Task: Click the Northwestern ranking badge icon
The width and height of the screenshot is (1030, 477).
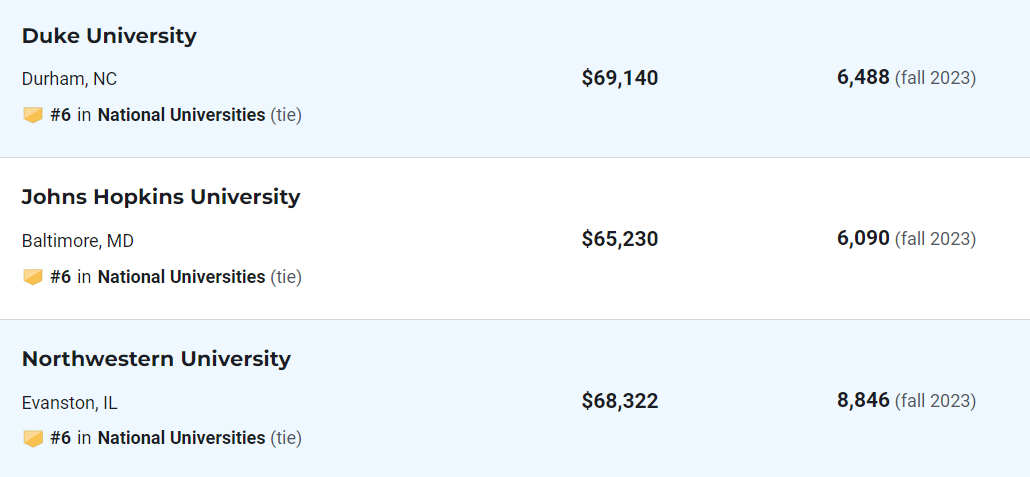Action: pos(33,438)
